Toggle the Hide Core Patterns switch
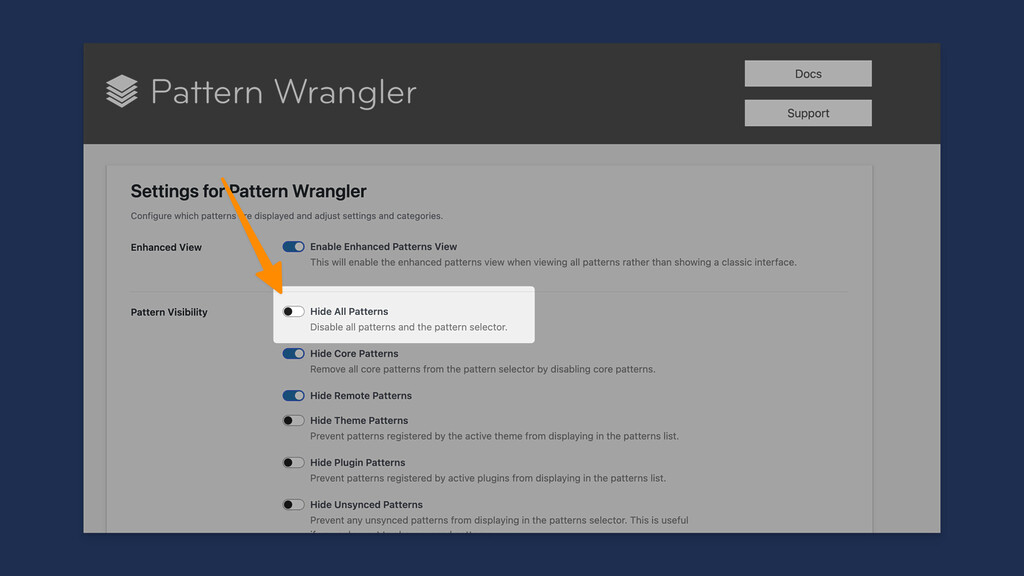This screenshot has width=1024, height=576. tap(293, 353)
